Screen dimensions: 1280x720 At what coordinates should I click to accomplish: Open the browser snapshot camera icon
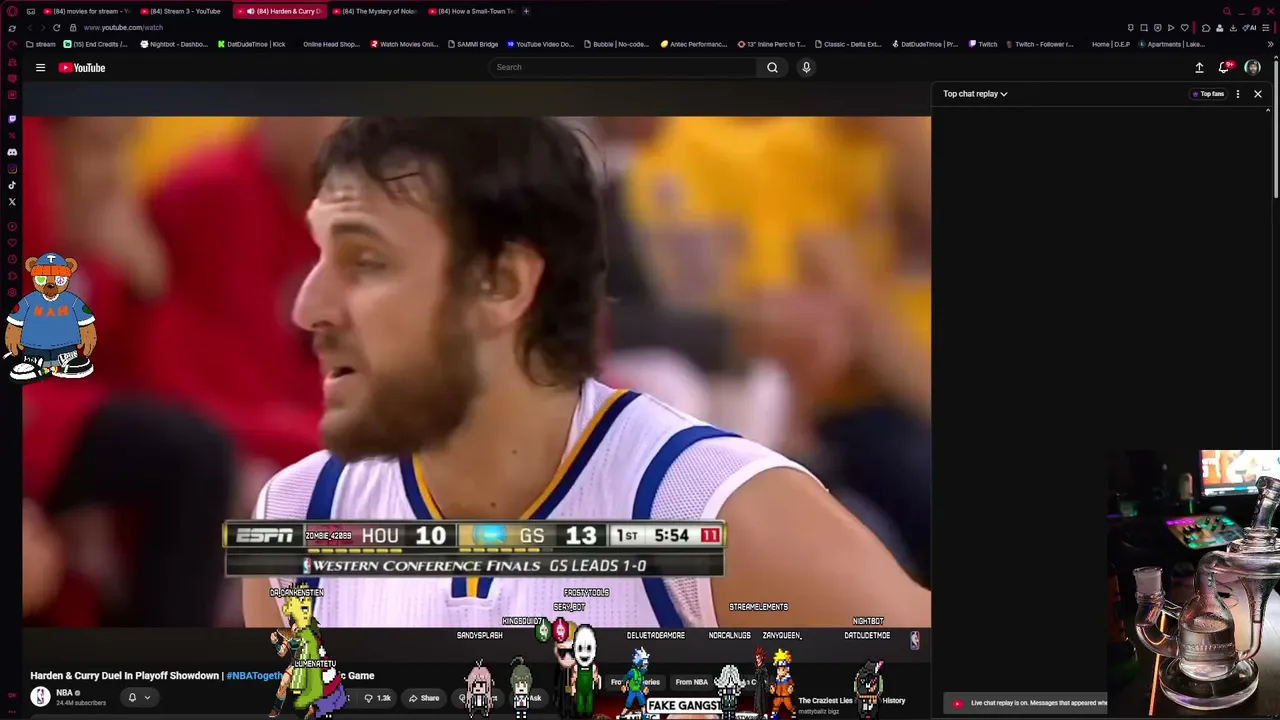click(x=1144, y=28)
